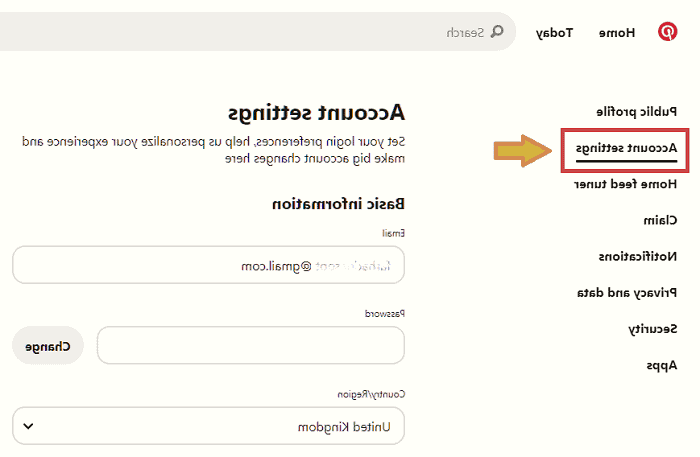Open Public profile settings
Viewport: 700px width, 457px height.
[x=638, y=111]
